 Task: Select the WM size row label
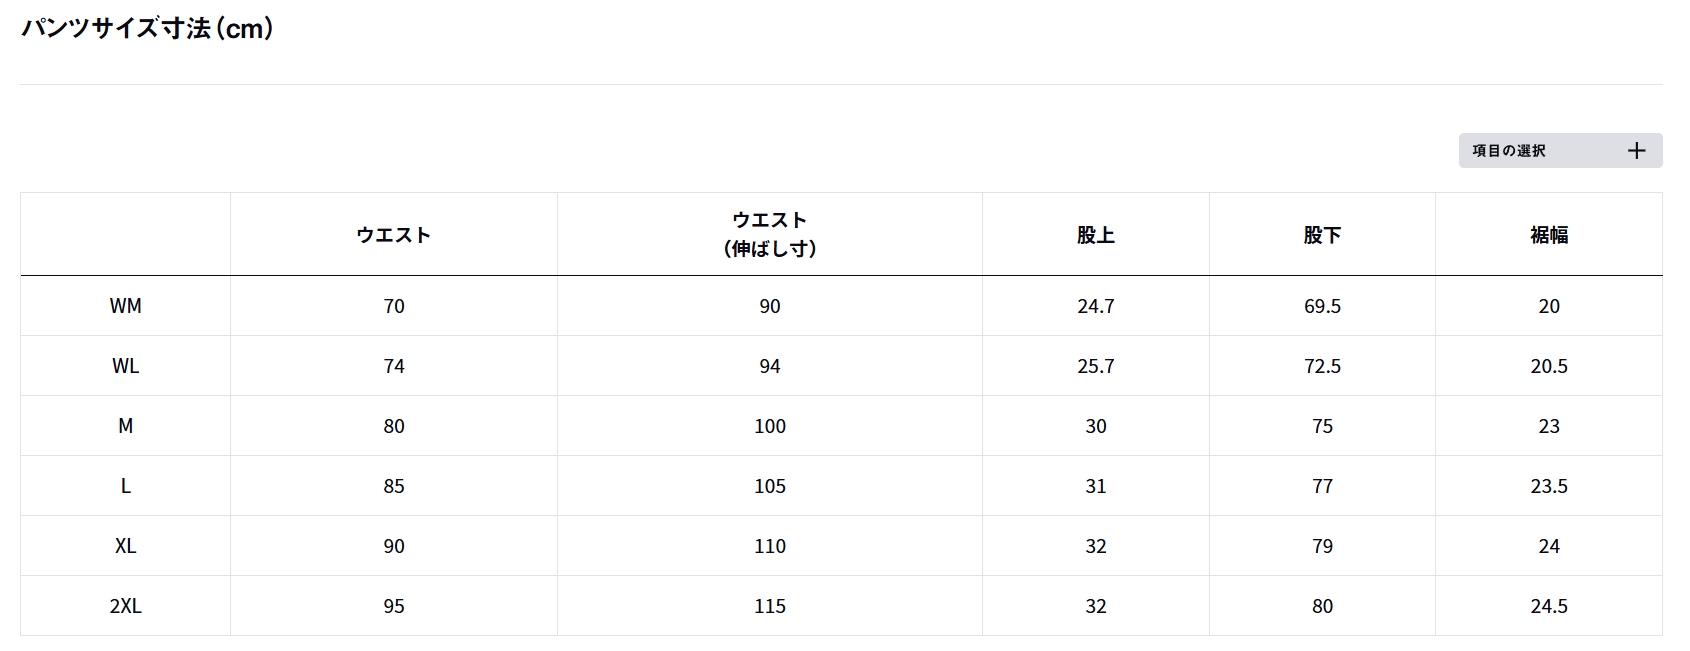tap(125, 306)
